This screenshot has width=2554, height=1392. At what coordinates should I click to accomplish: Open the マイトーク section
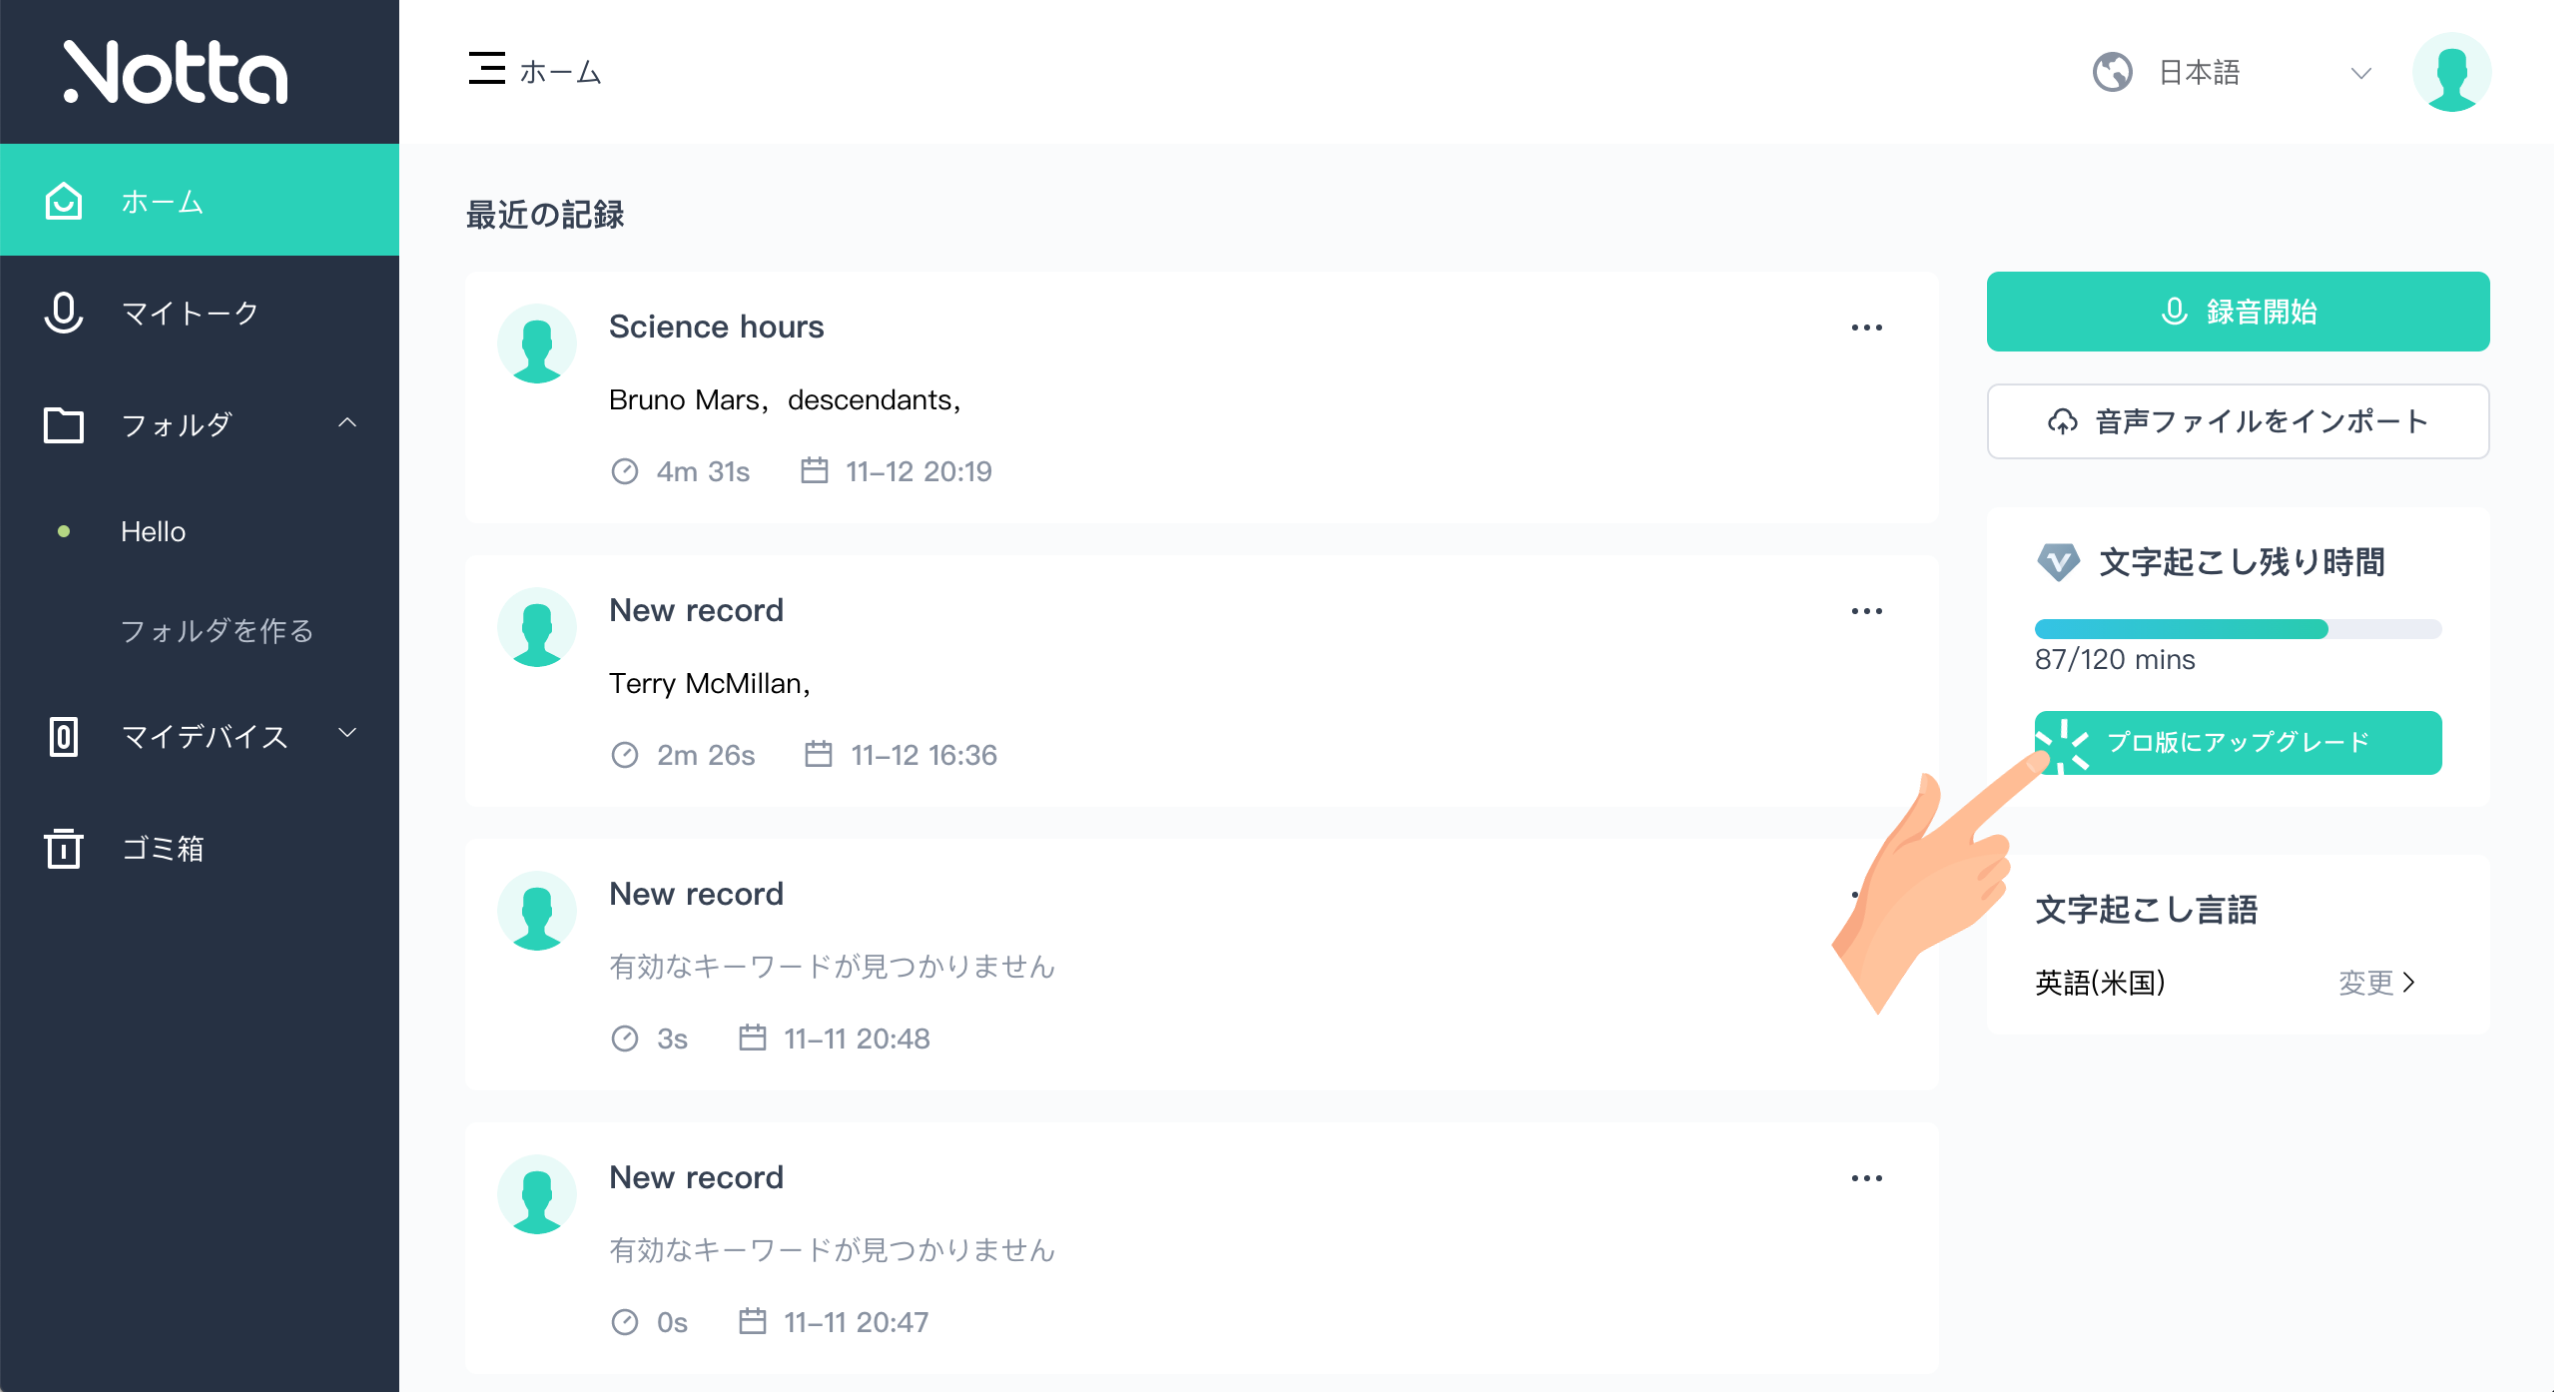(x=188, y=312)
